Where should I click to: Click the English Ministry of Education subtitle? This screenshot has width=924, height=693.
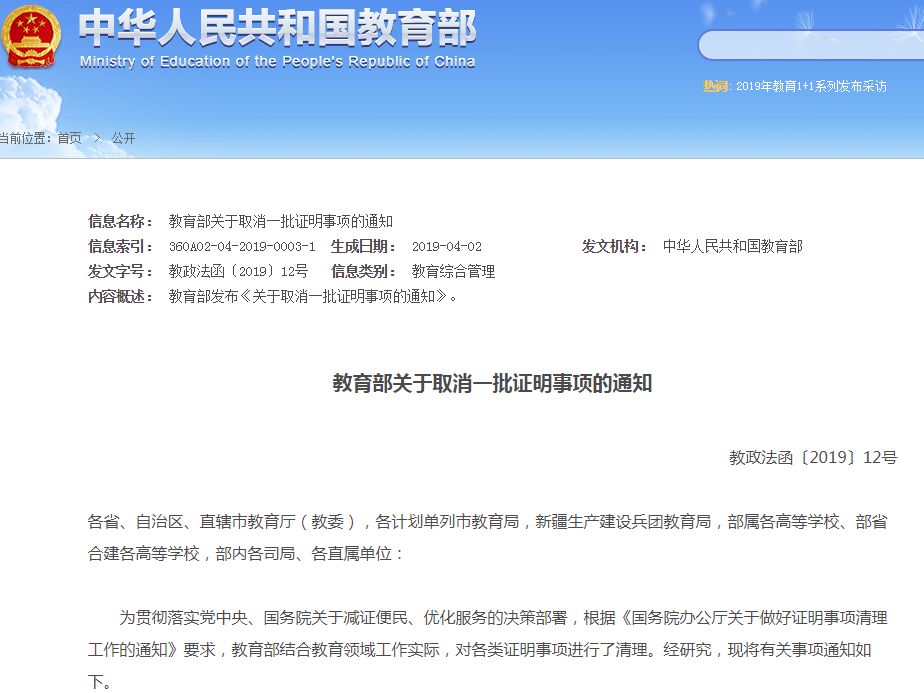tap(278, 62)
